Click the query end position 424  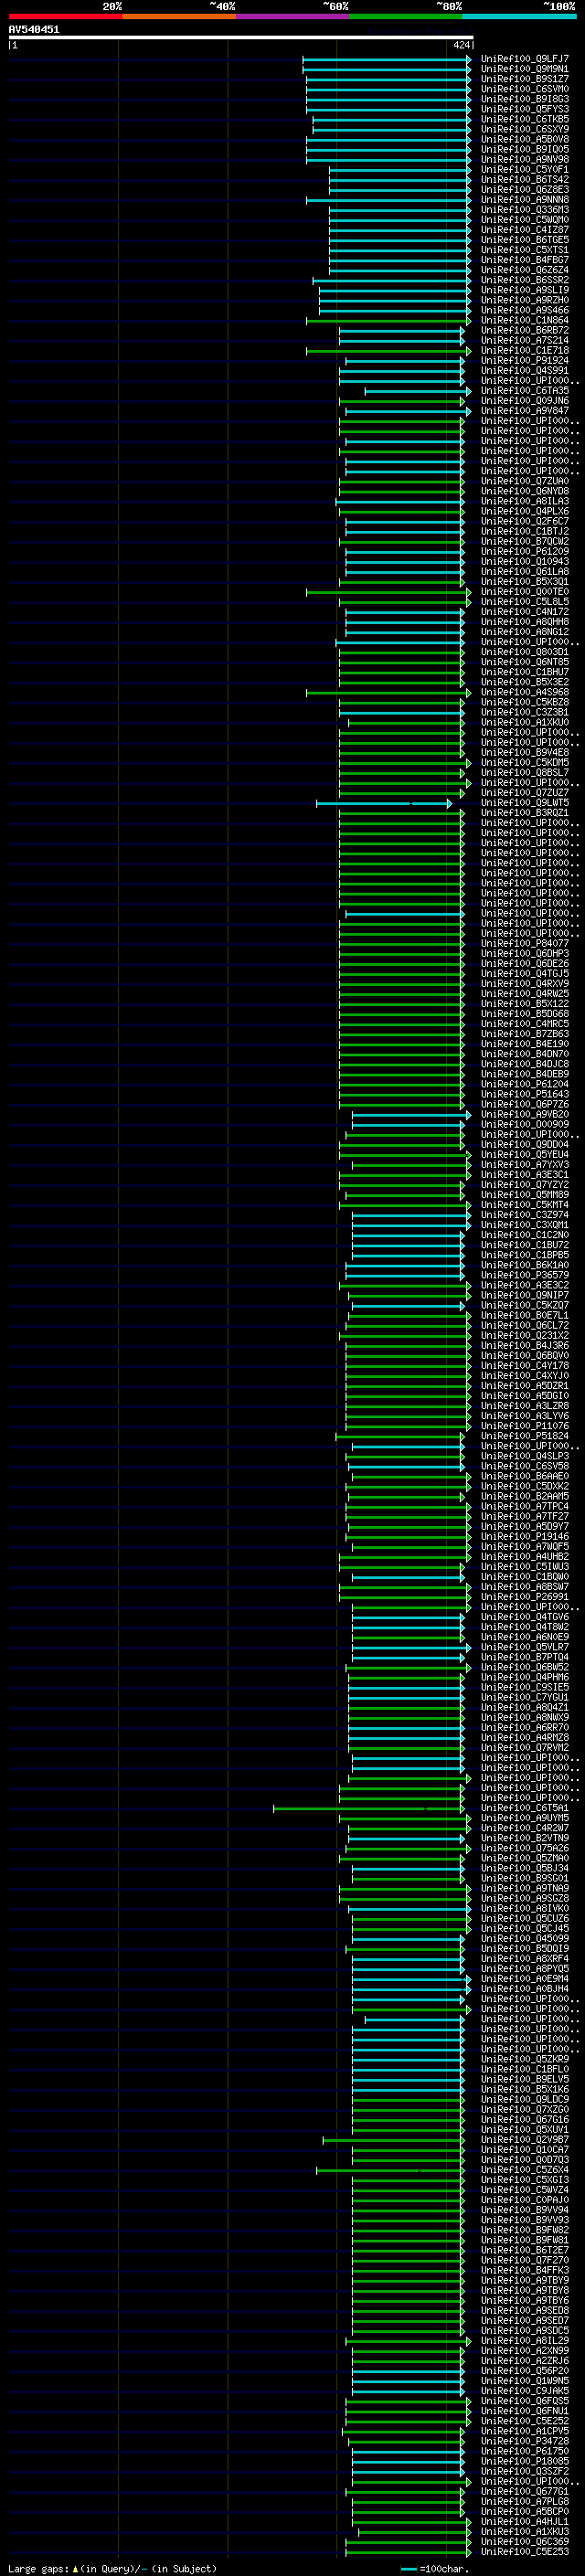(461, 45)
